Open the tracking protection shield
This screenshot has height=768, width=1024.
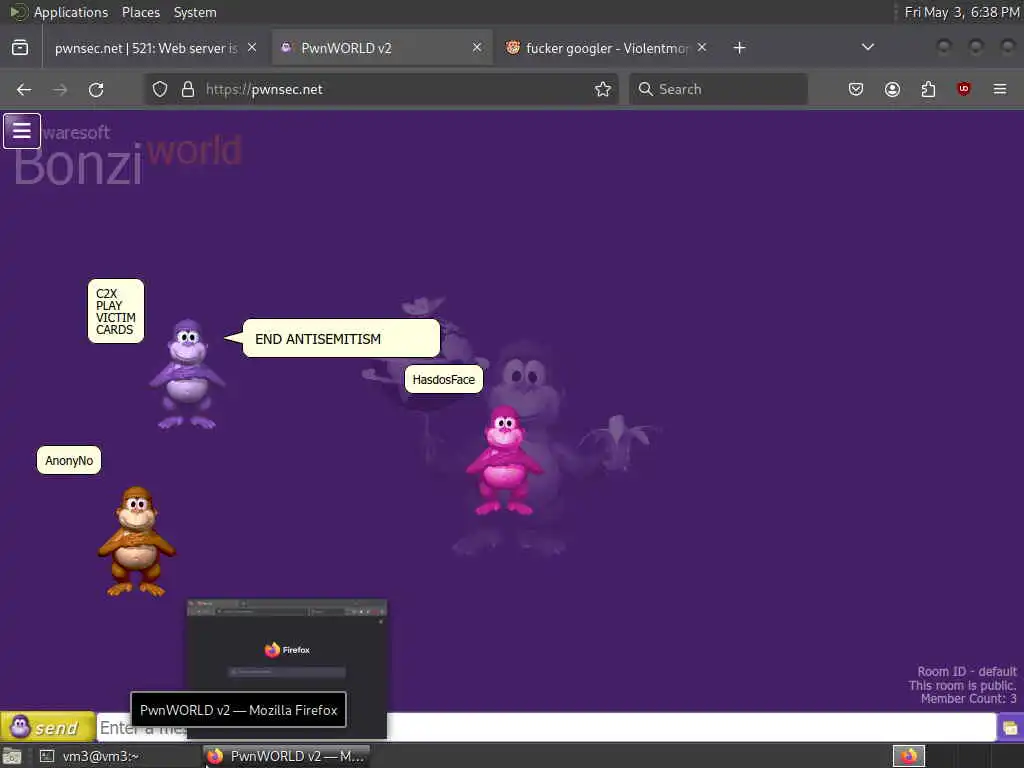click(x=160, y=89)
